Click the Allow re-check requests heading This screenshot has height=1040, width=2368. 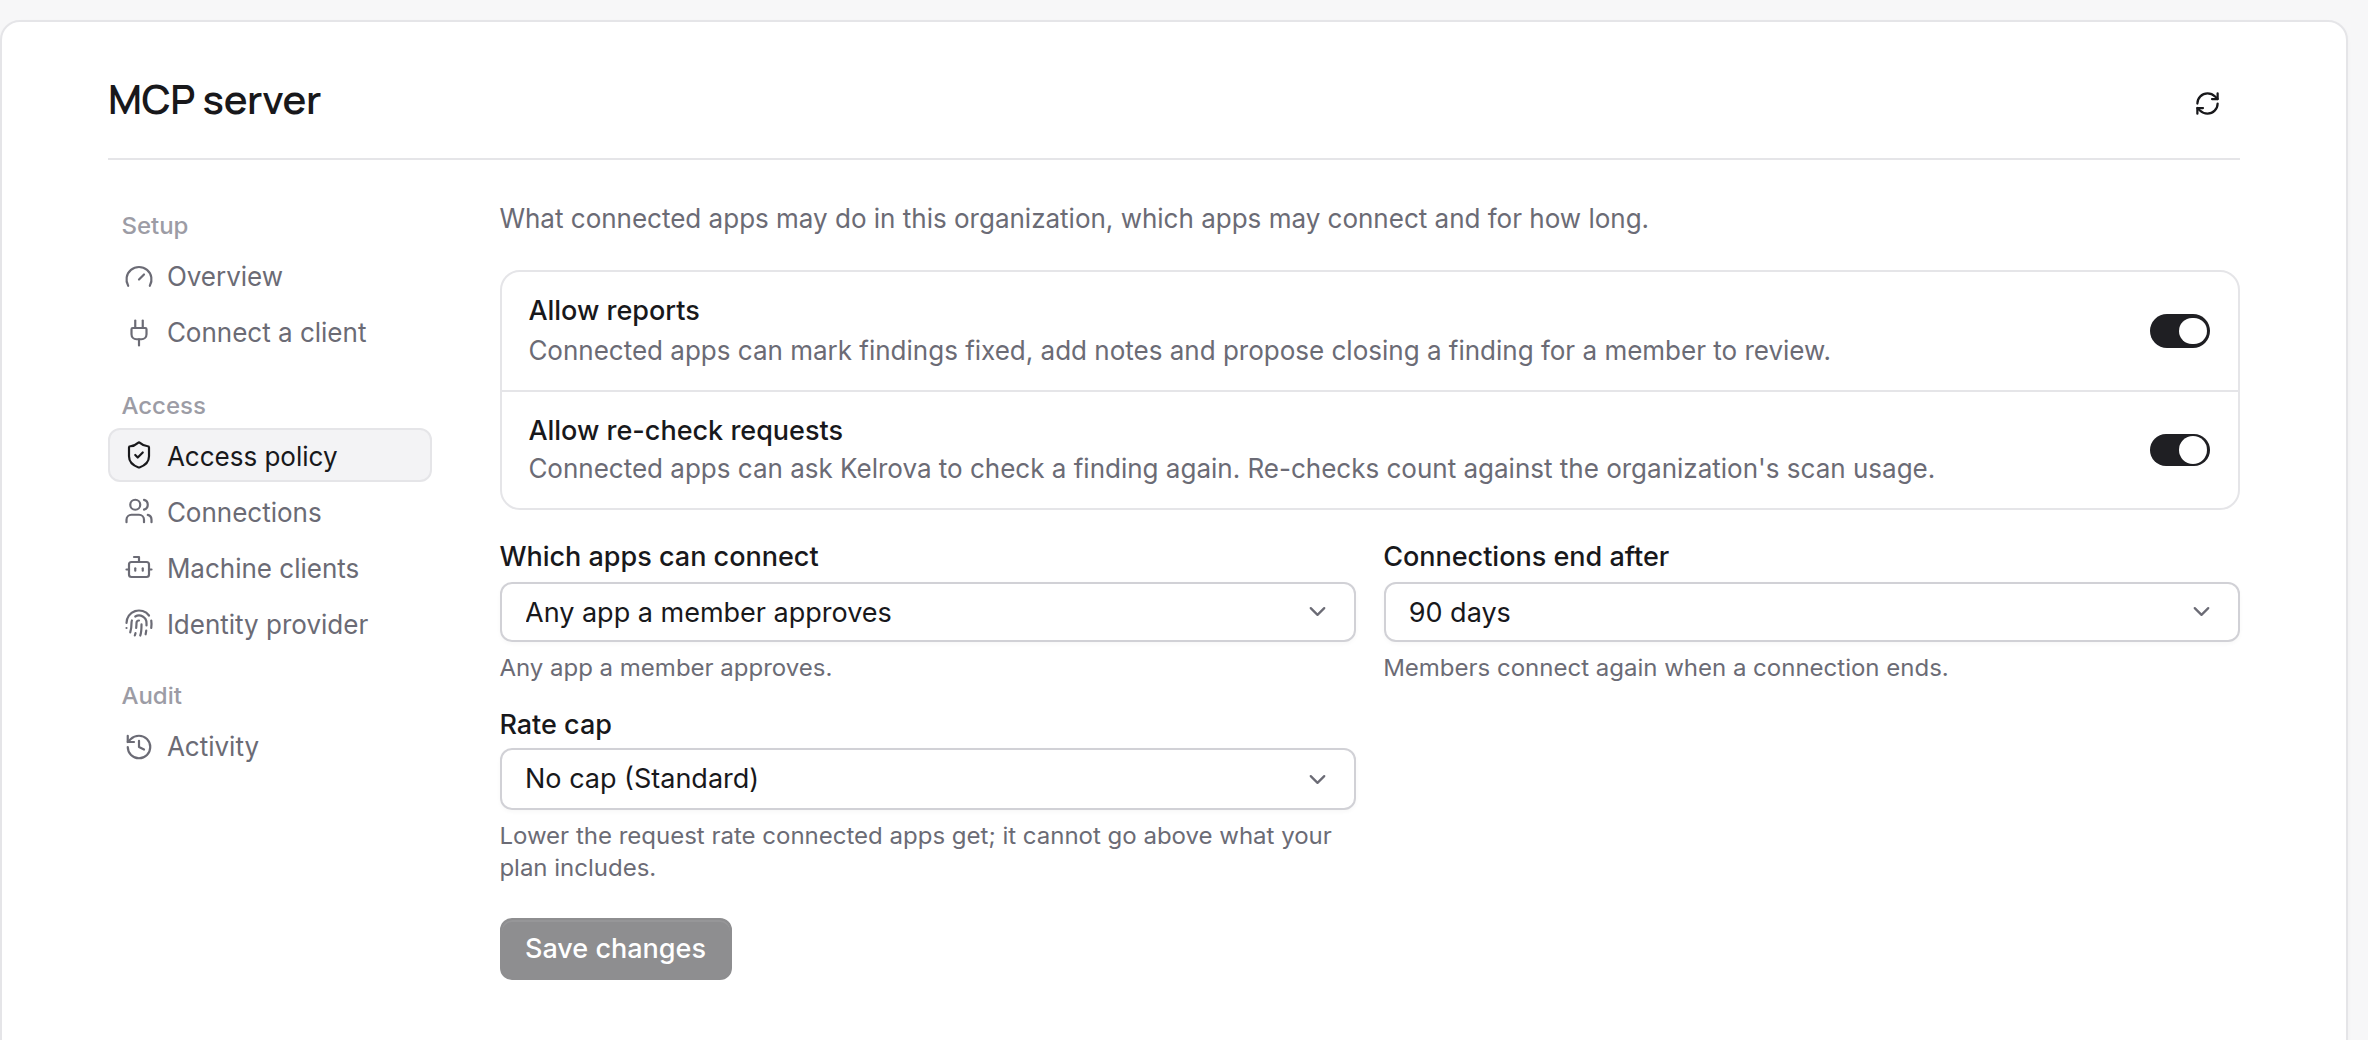pyautogui.click(x=685, y=431)
